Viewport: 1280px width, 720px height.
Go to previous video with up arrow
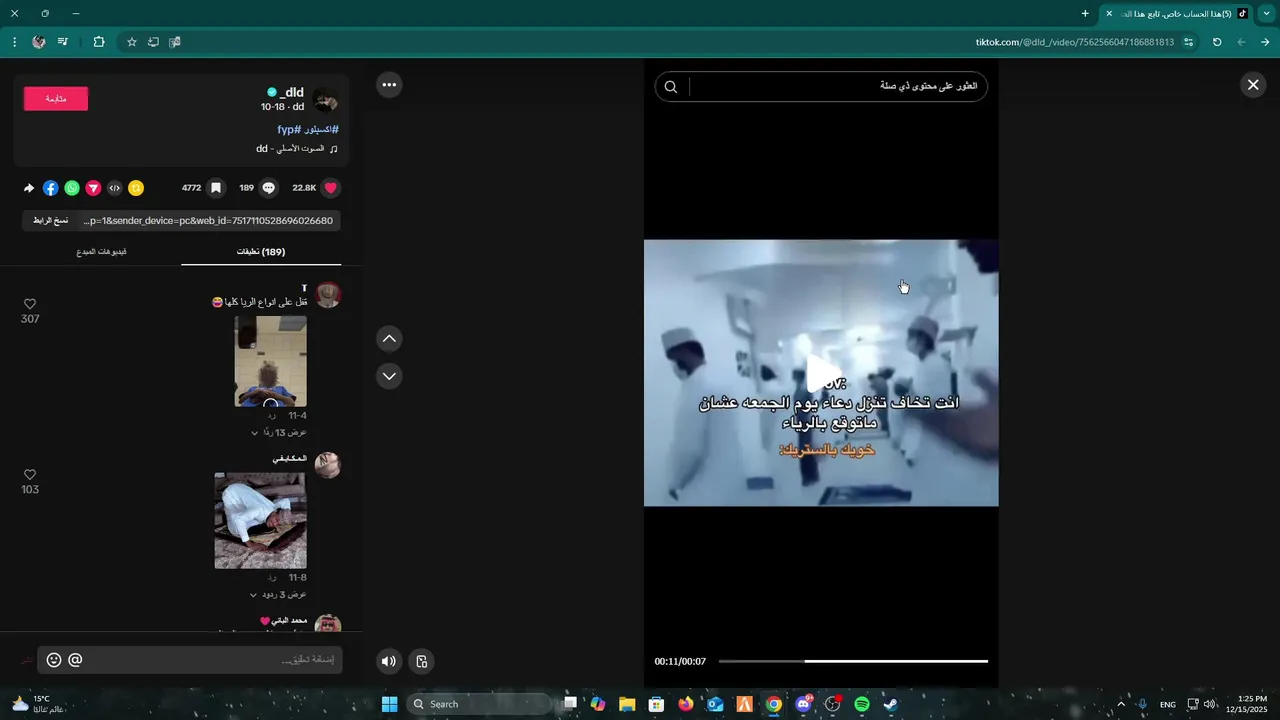389,339
